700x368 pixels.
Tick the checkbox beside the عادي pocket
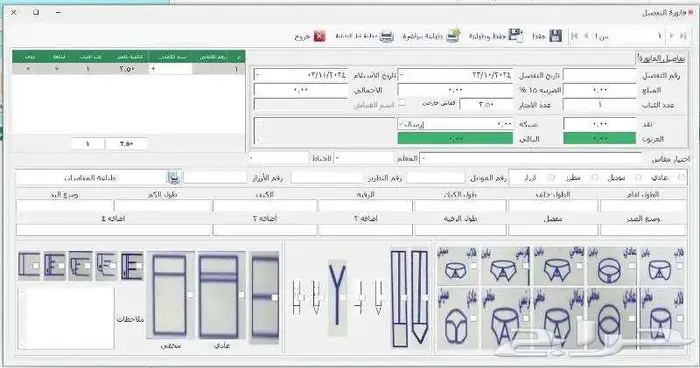tap(242, 295)
